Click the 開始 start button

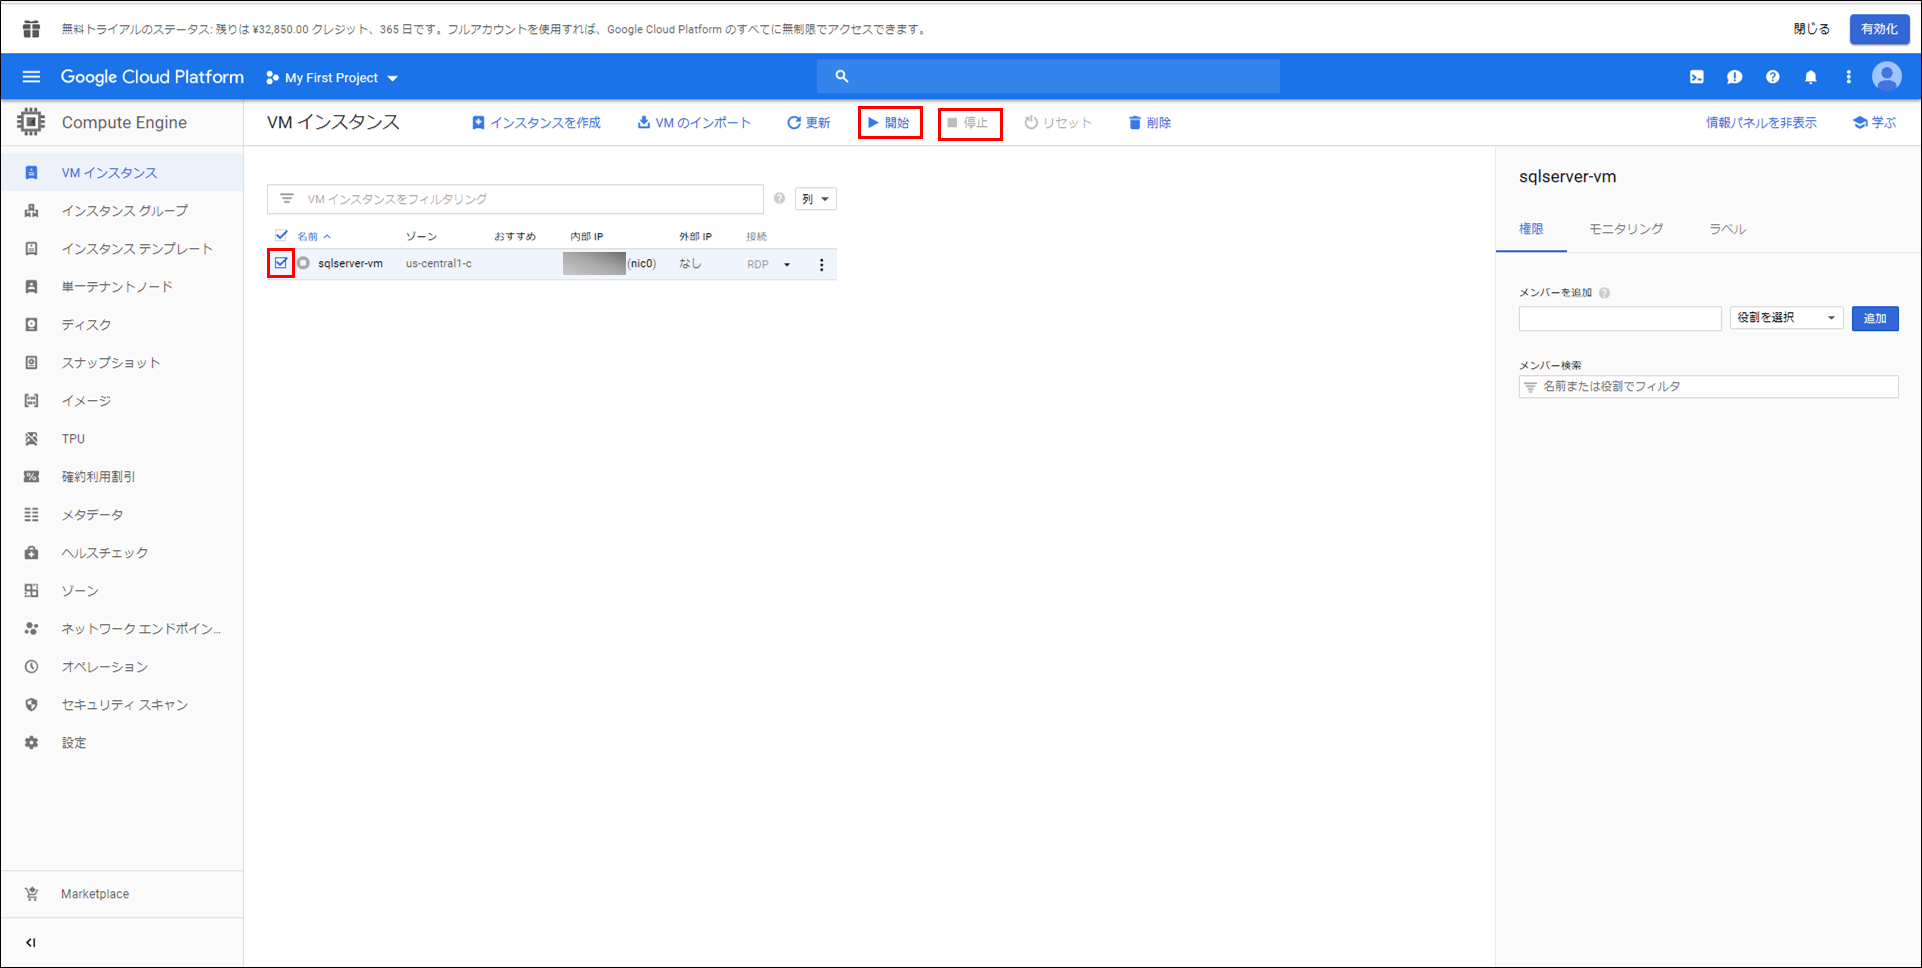coord(889,123)
